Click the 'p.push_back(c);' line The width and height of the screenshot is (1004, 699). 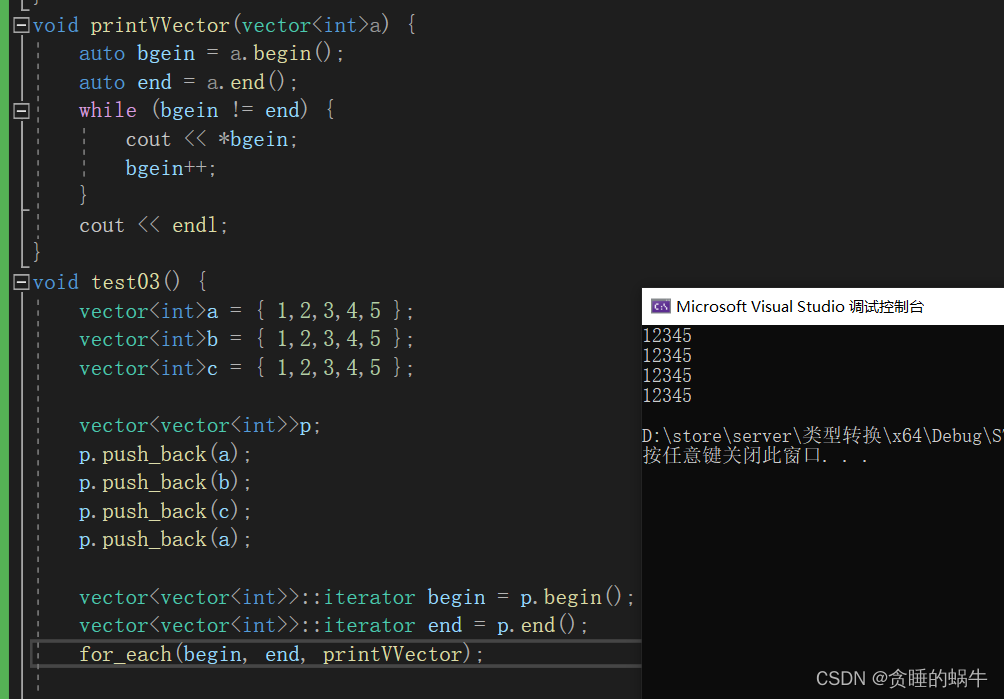coord(165,511)
